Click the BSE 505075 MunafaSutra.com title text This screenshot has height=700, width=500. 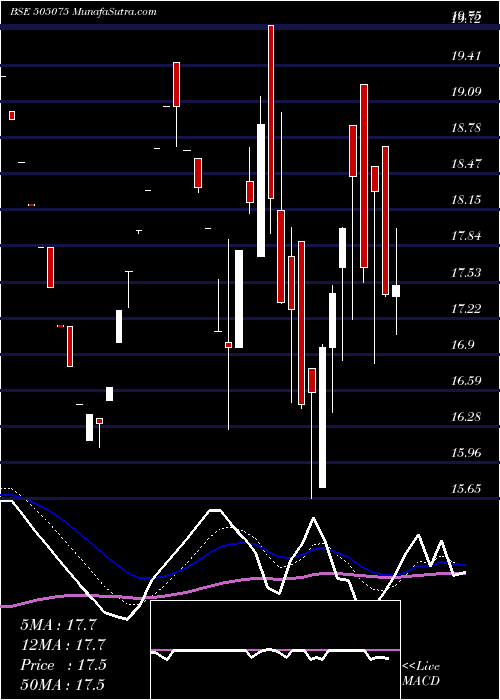83,12
